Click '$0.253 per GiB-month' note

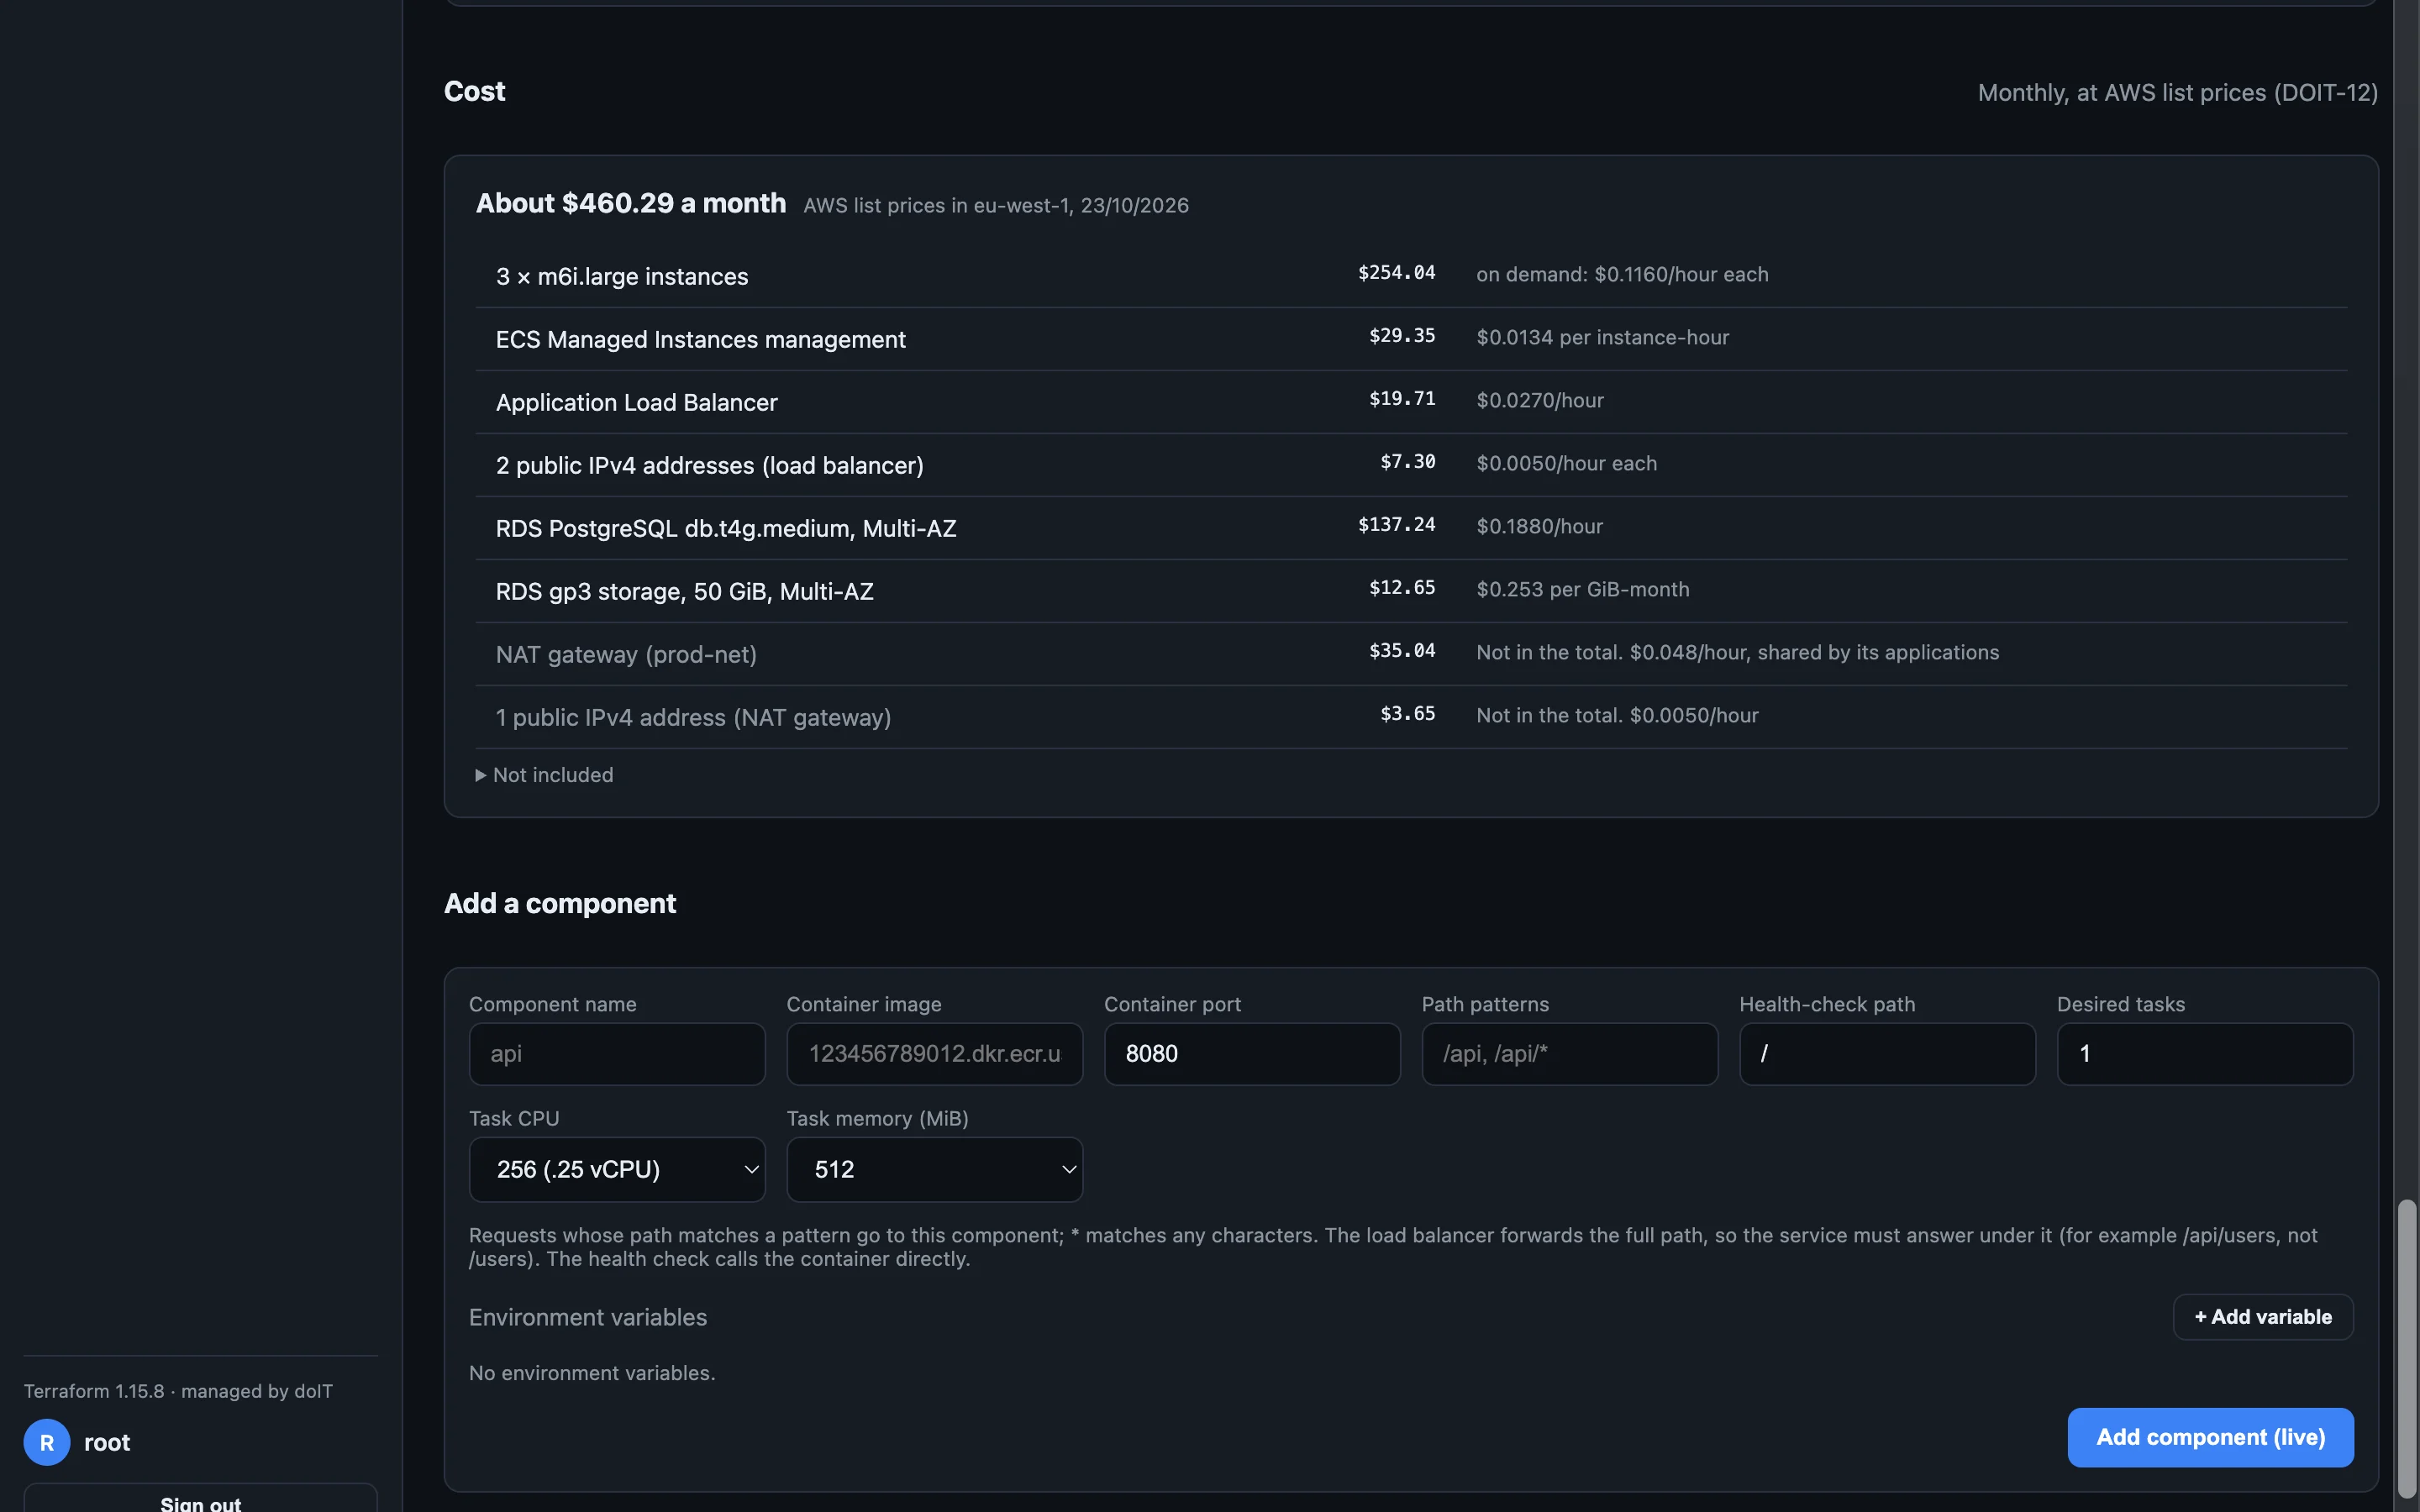(x=1583, y=589)
